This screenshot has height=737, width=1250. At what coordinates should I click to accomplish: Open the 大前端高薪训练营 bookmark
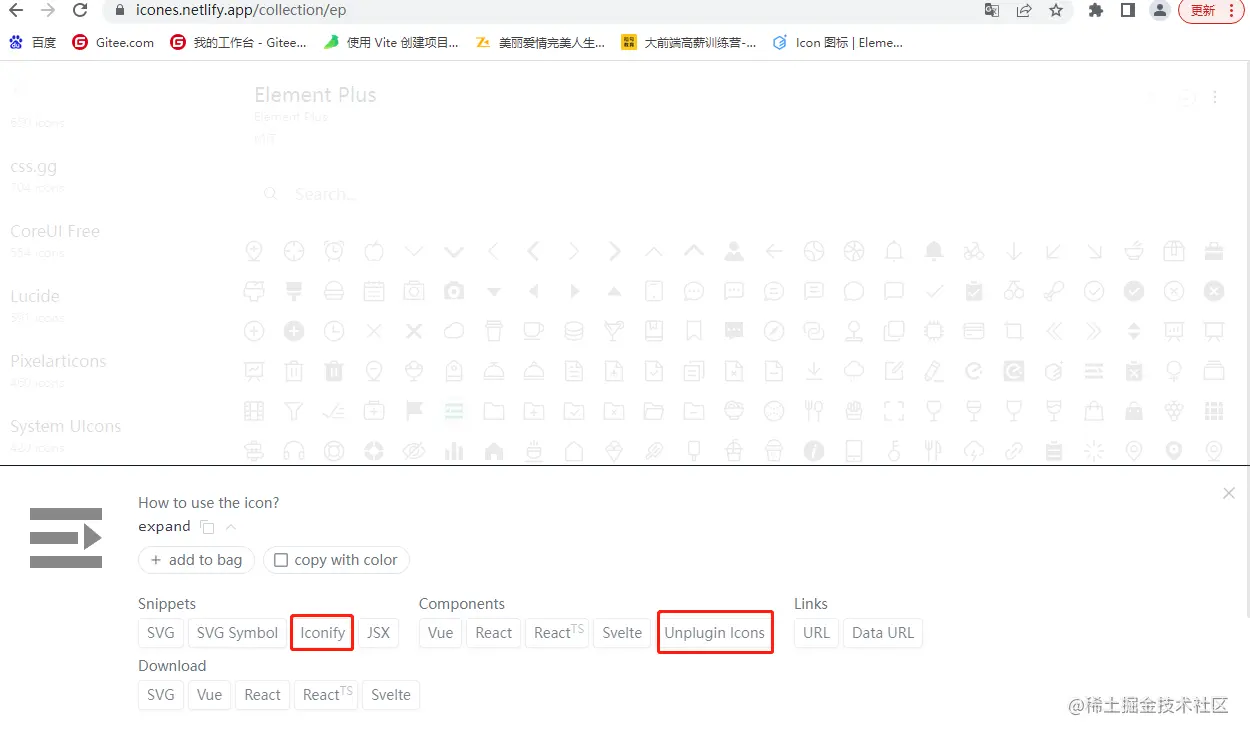pyautogui.click(x=689, y=42)
